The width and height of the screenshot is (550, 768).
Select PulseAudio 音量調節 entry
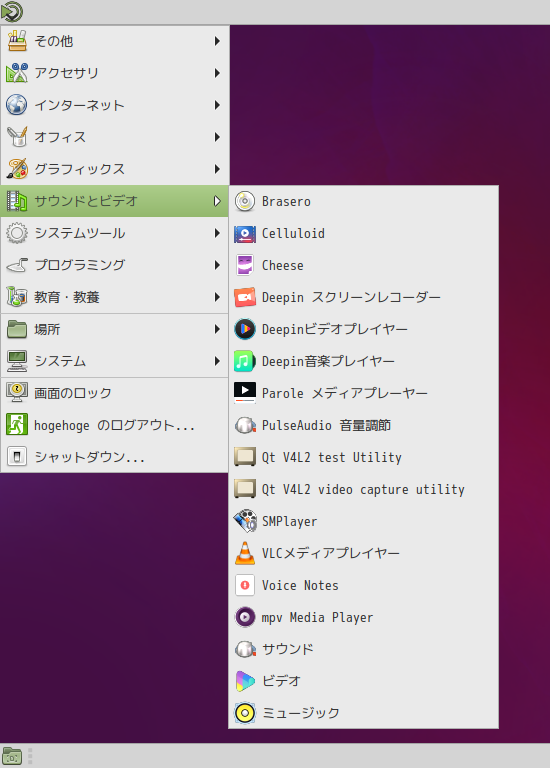363,425
